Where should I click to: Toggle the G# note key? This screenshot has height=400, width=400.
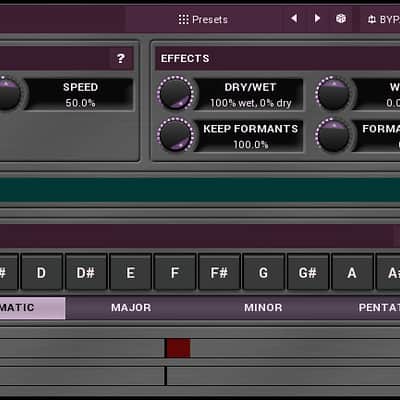(308, 272)
